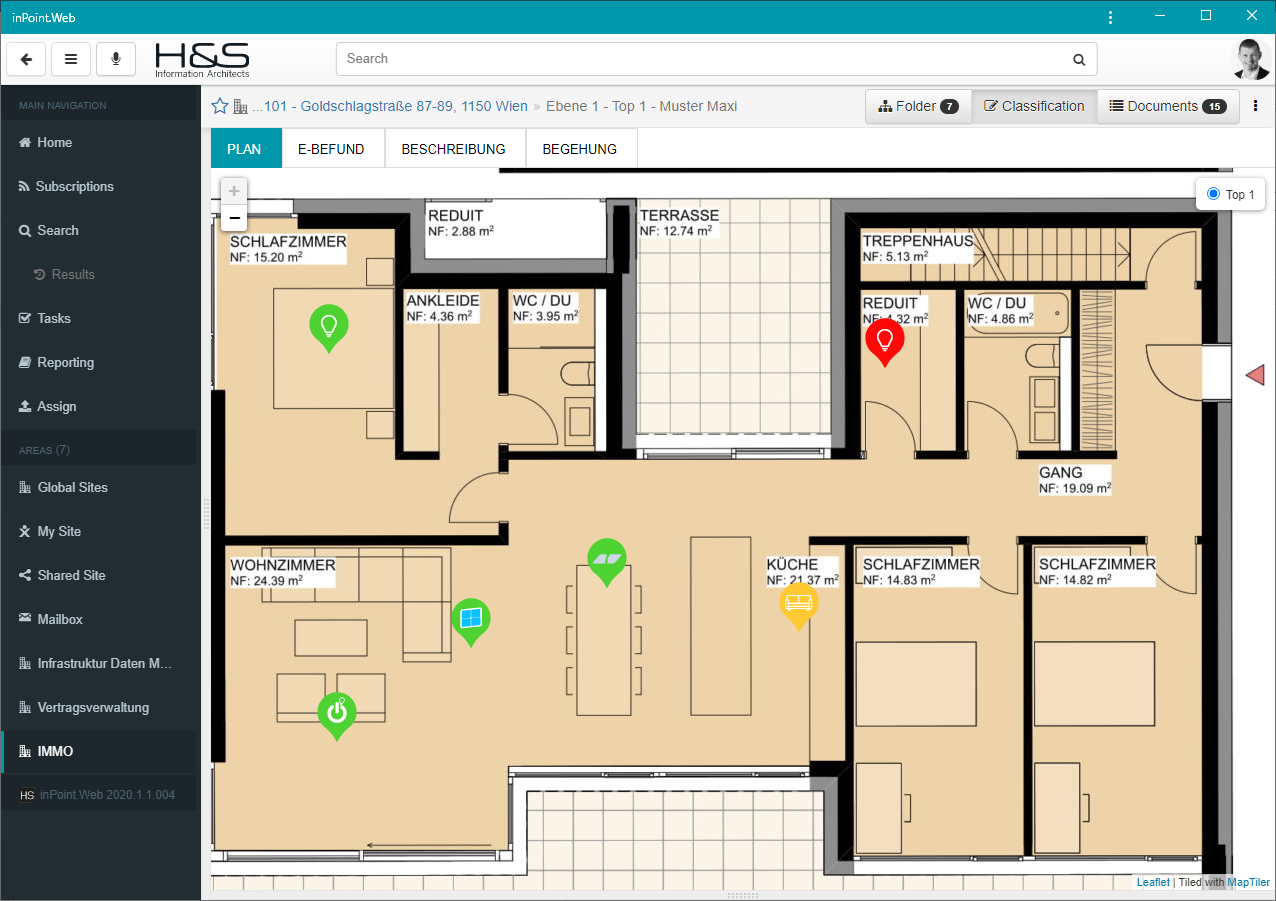Image resolution: width=1276 pixels, height=901 pixels.
Task: Open the user profile avatar menu
Action: (1250, 59)
